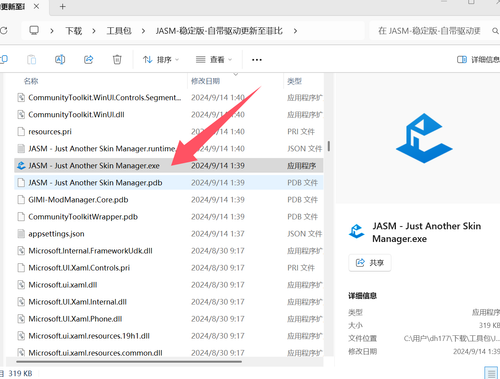Sort by the 类型 column header
This screenshot has height=379, width=500.
(294, 81)
